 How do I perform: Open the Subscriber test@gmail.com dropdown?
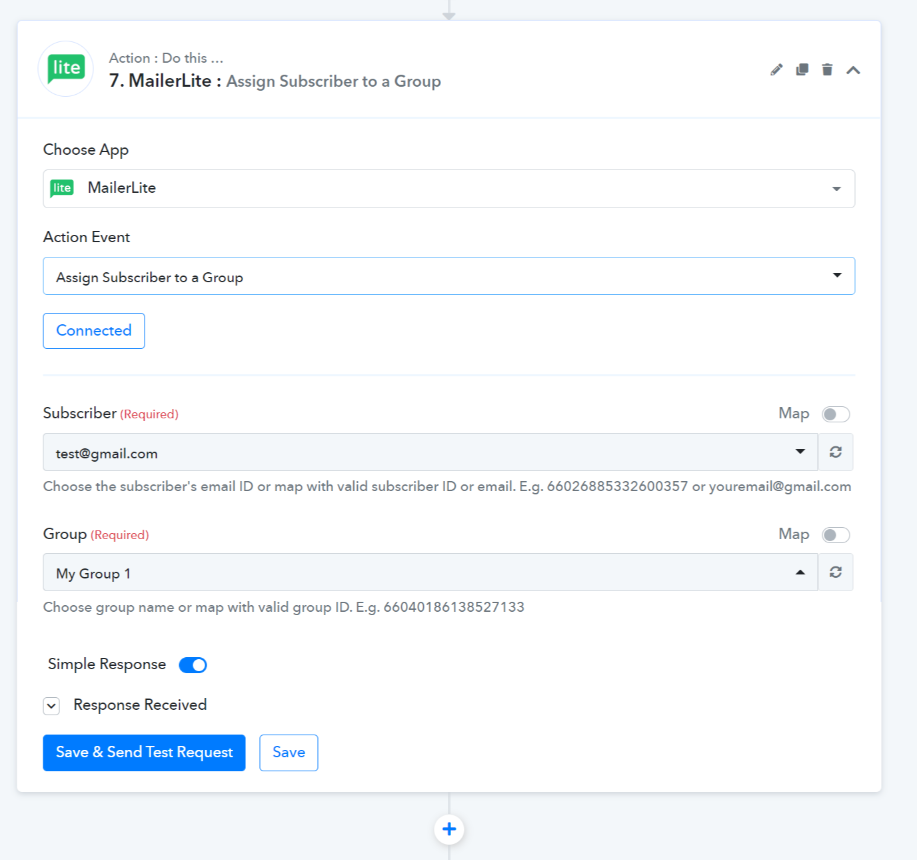(x=430, y=452)
